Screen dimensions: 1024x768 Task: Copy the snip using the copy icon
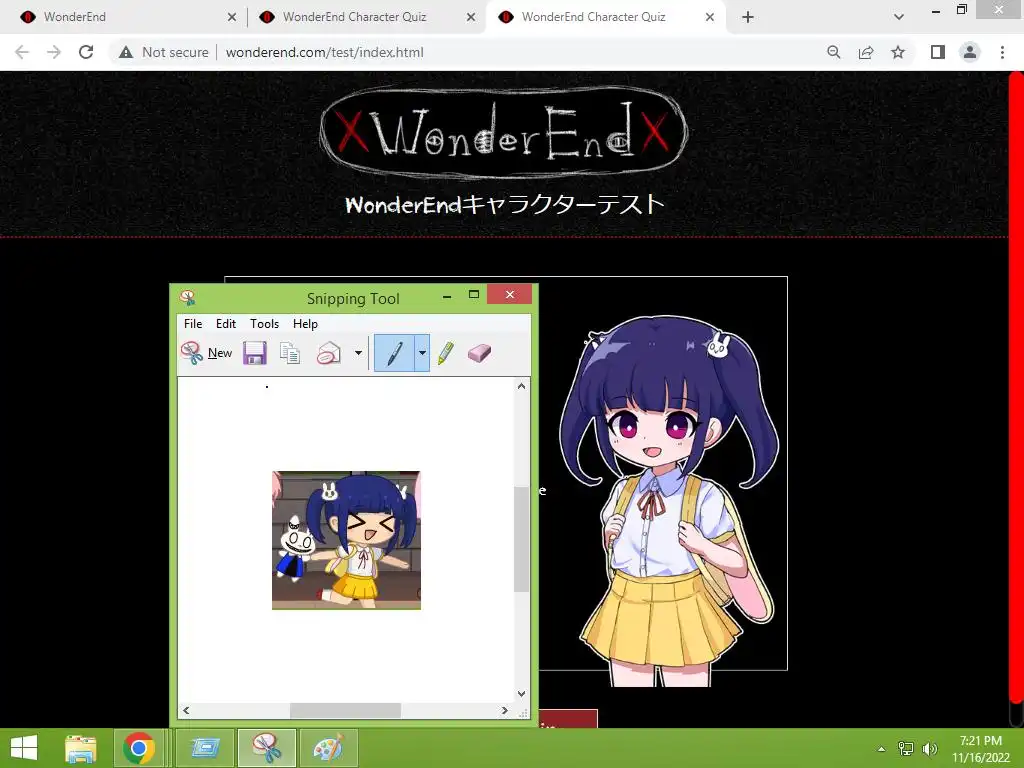point(290,353)
